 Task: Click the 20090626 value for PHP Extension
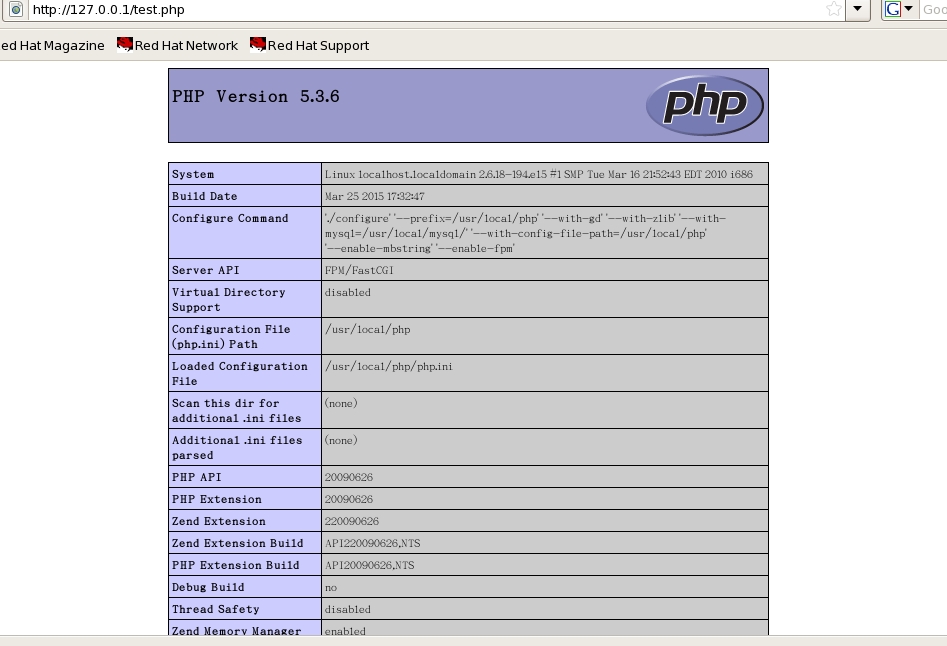coord(348,499)
